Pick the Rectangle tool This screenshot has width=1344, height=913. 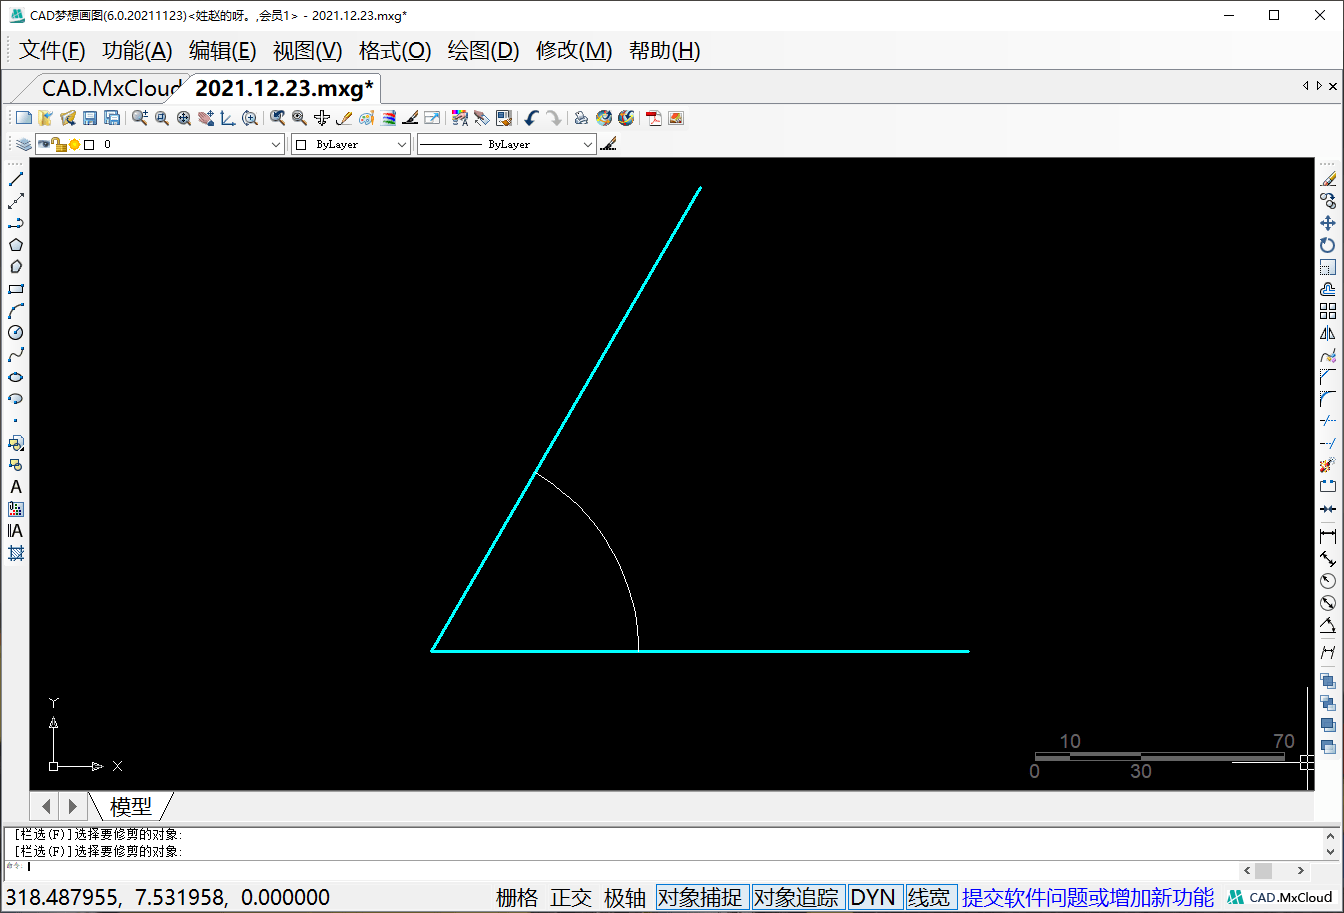coord(16,289)
